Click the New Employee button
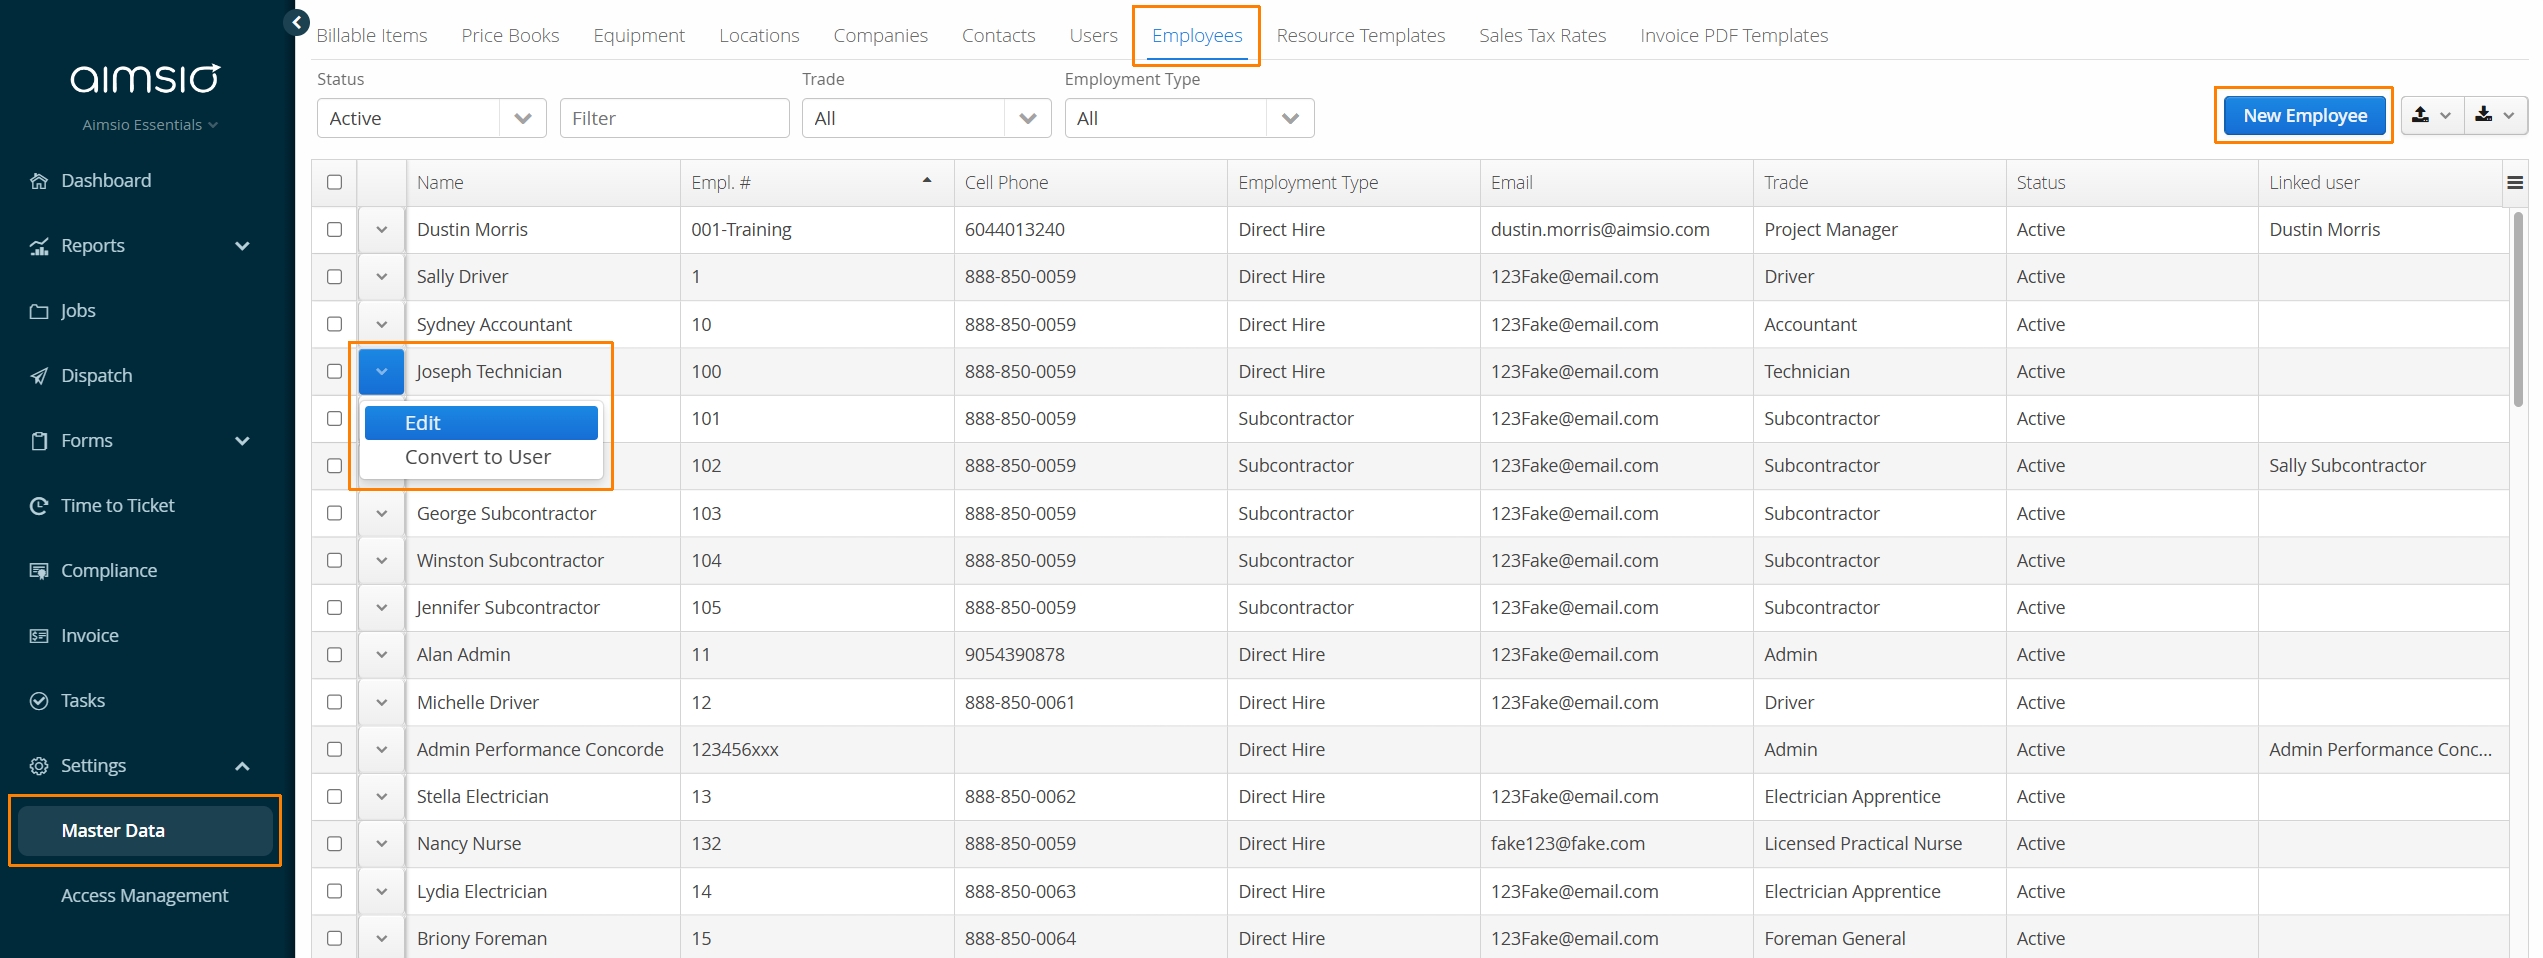 pos(2305,115)
